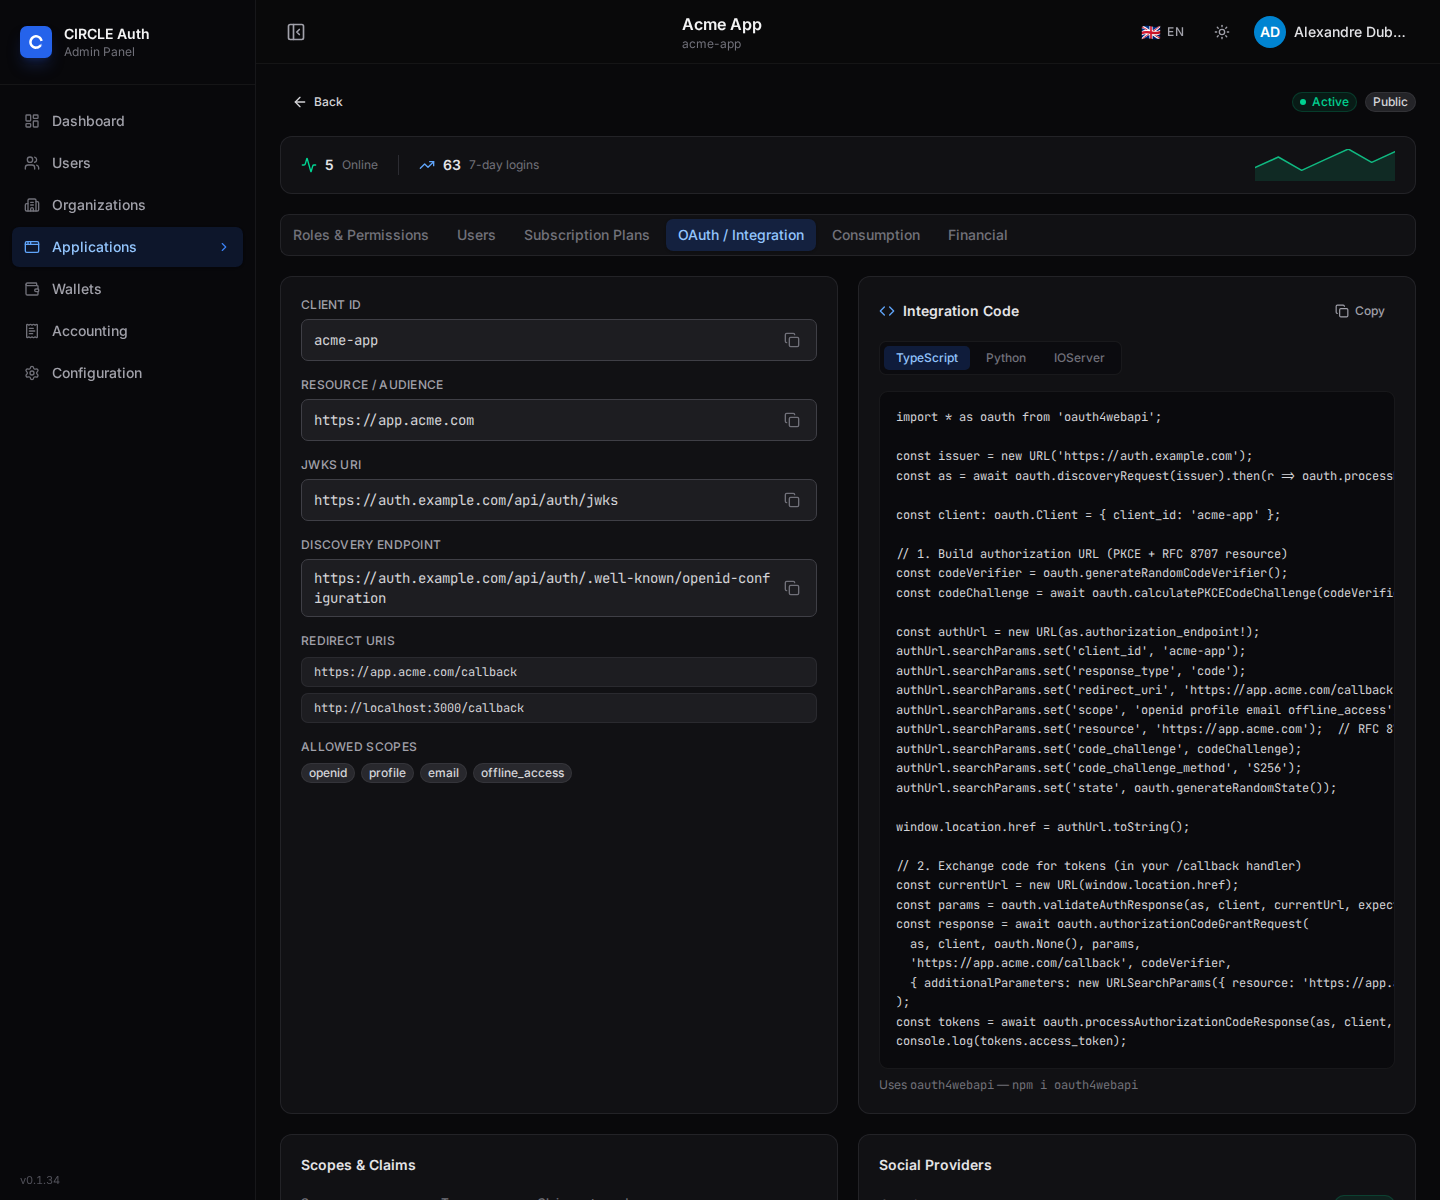
Task: Switch to the Subscription Plans tab
Action: pos(587,235)
